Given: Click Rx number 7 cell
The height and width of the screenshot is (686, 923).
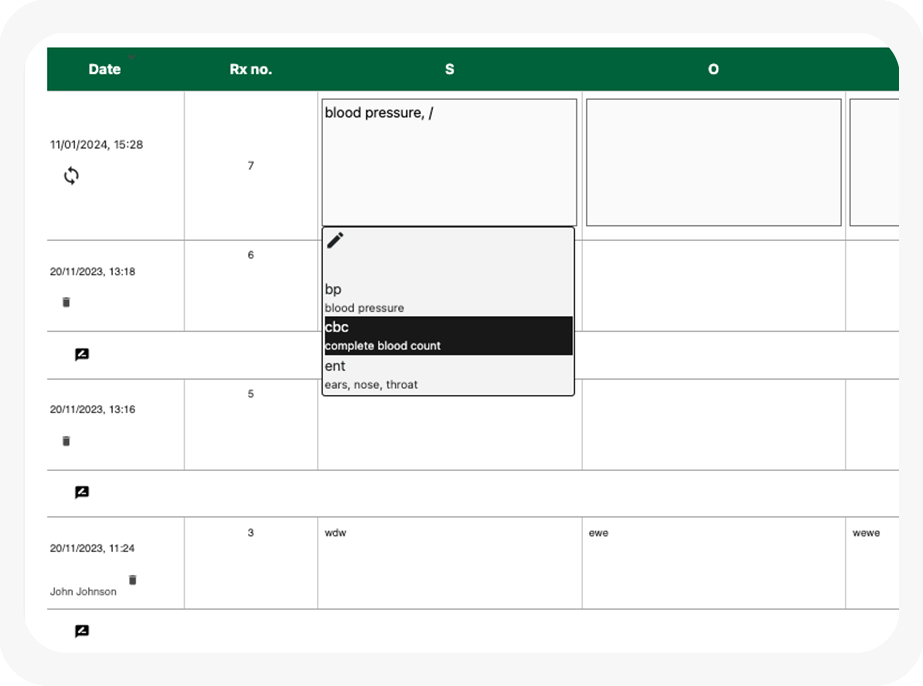Looking at the screenshot, I should click(x=251, y=165).
